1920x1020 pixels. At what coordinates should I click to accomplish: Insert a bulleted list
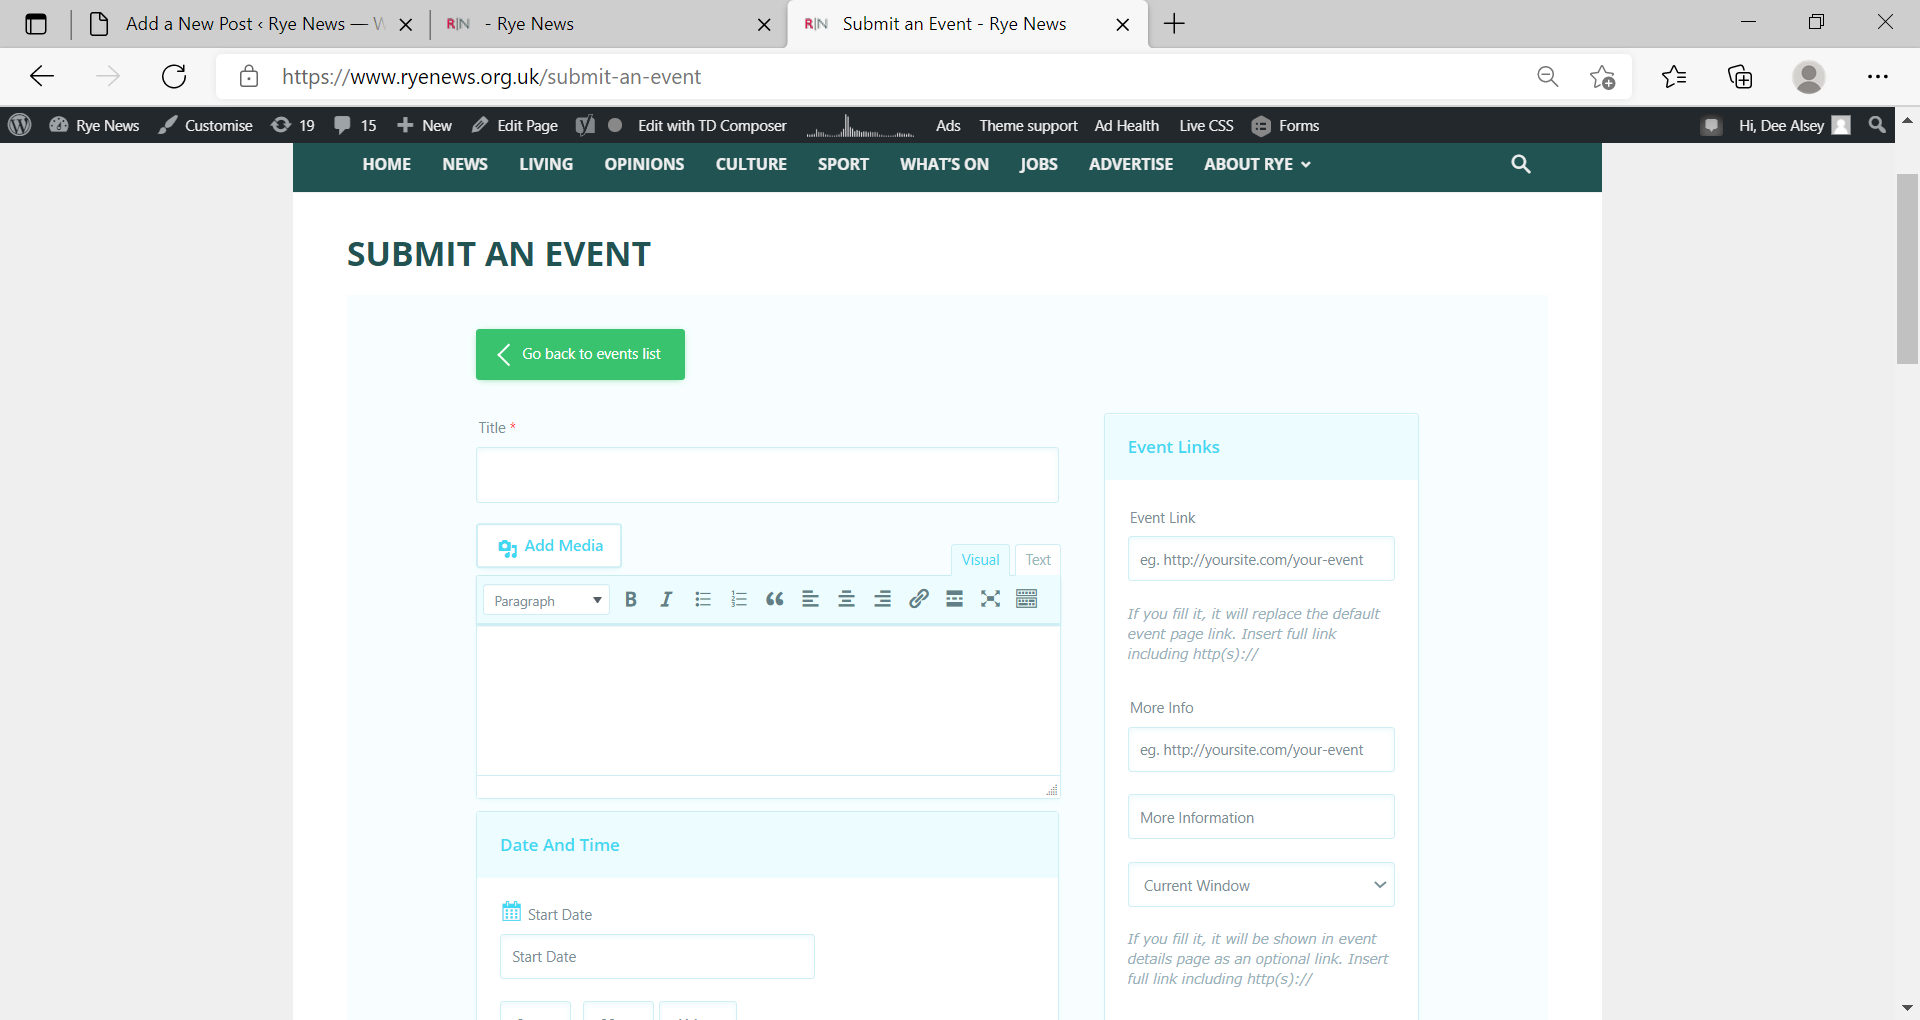point(703,599)
